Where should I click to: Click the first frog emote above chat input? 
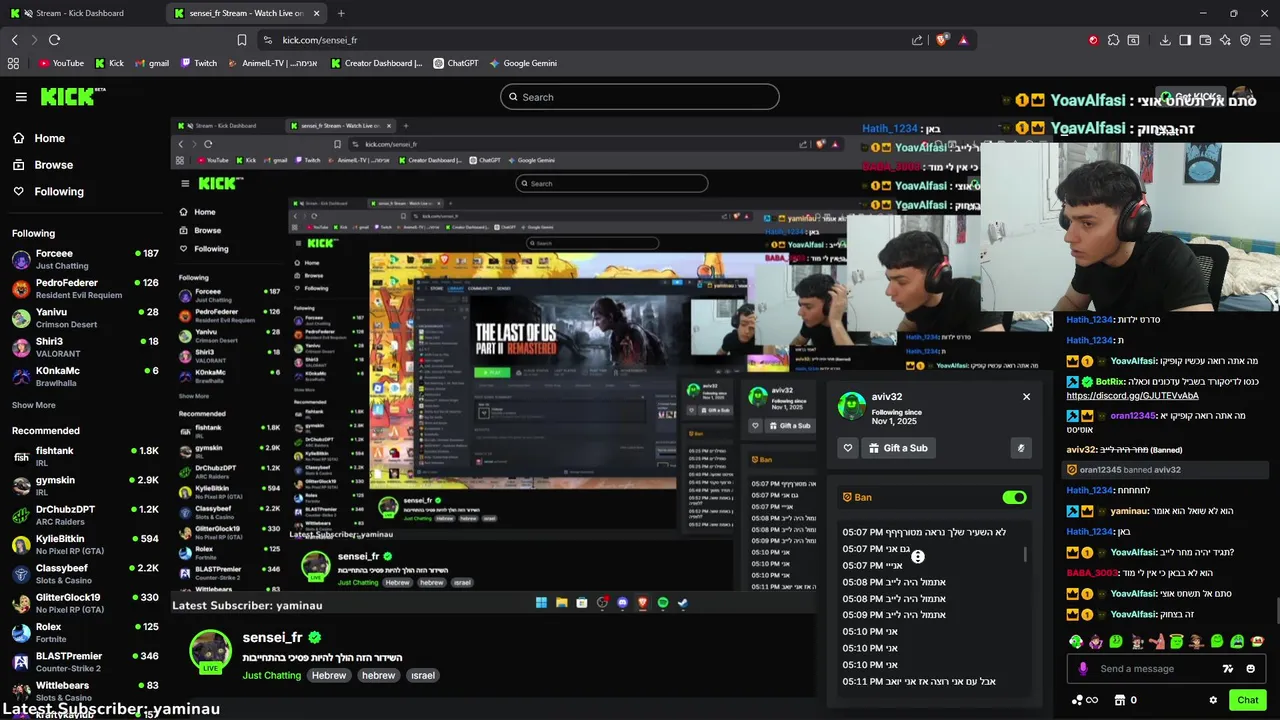point(1076,641)
